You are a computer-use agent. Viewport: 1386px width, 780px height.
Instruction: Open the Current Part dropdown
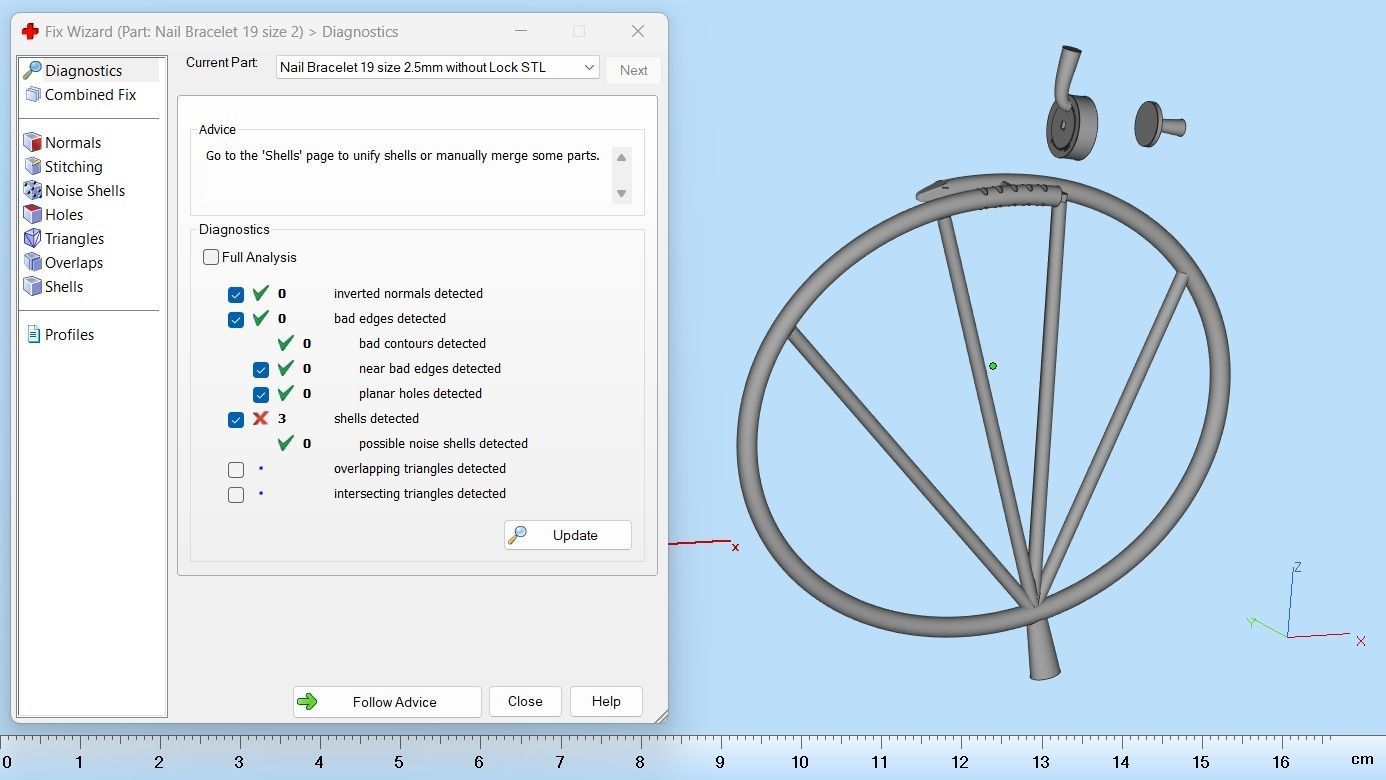pyautogui.click(x=438, y=67)
